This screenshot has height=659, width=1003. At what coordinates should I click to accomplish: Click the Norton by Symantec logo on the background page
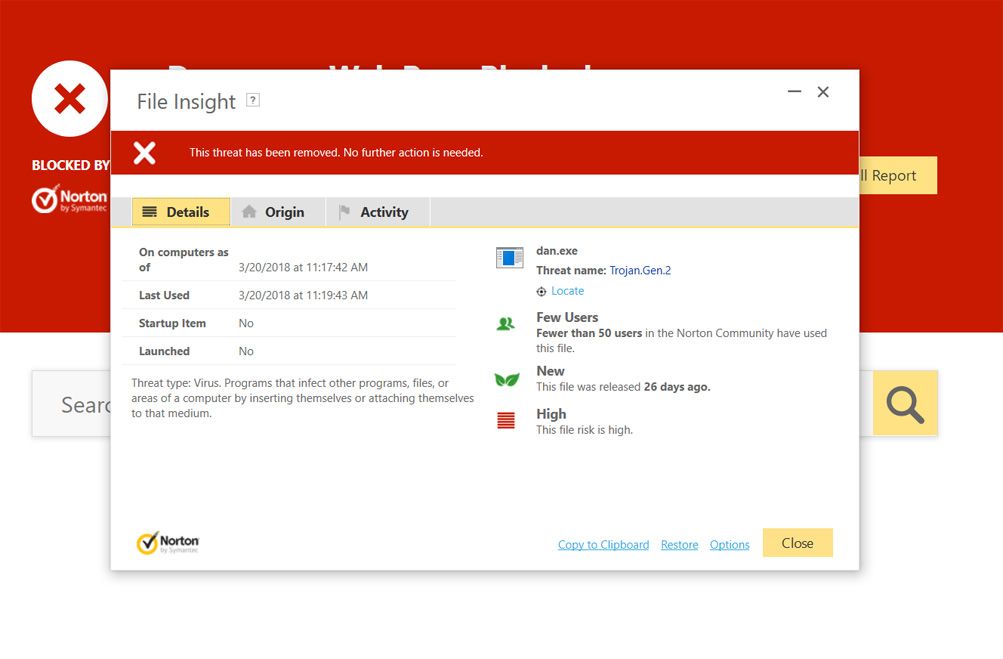70,199
